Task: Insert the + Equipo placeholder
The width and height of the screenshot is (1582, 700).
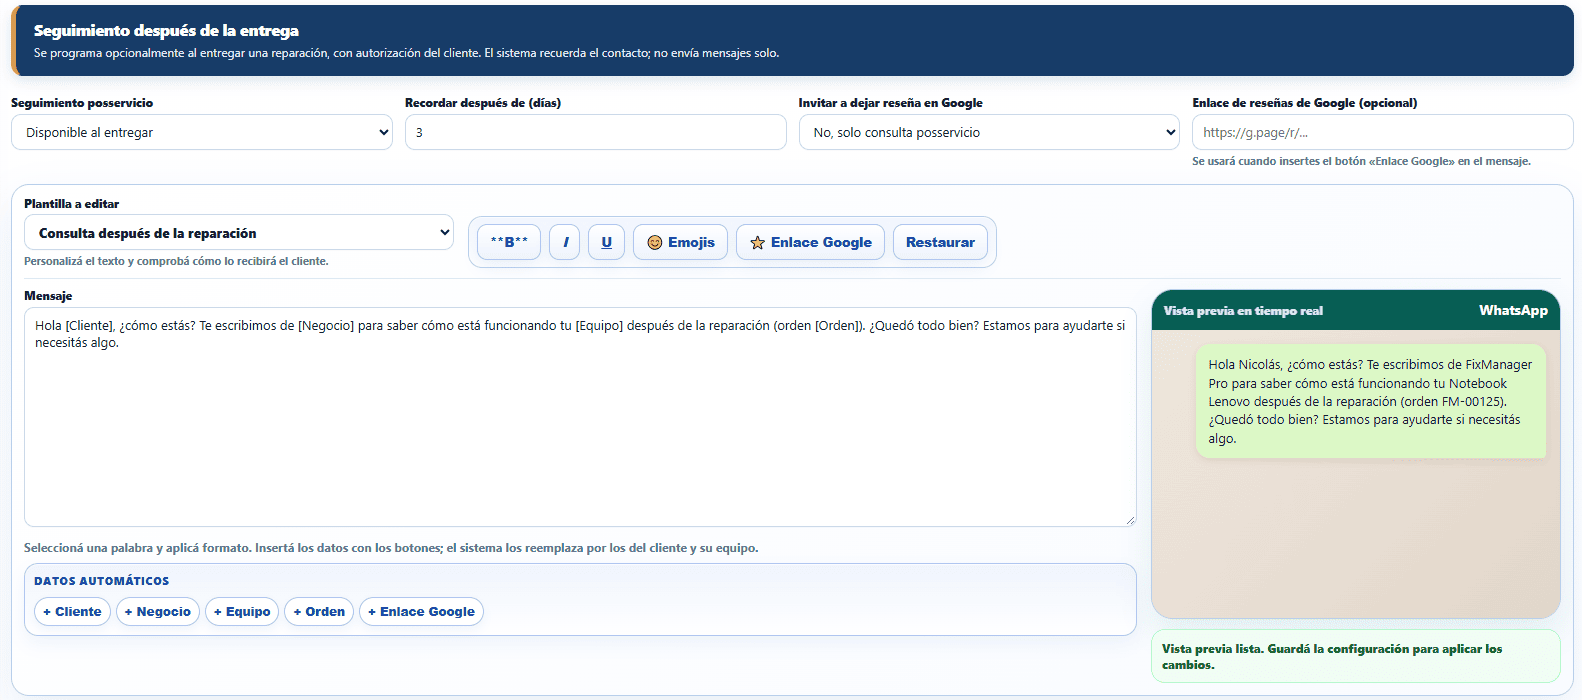Action: tap(242, 611)
